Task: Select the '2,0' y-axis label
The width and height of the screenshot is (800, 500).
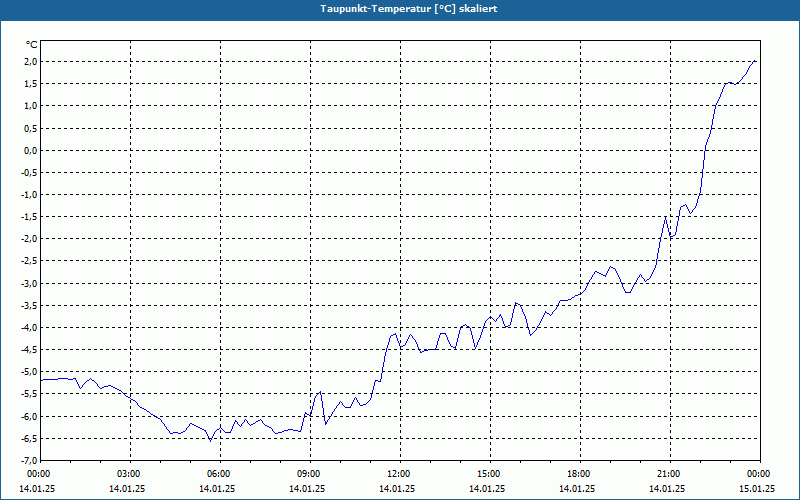Action: click(x=31, y=62)
